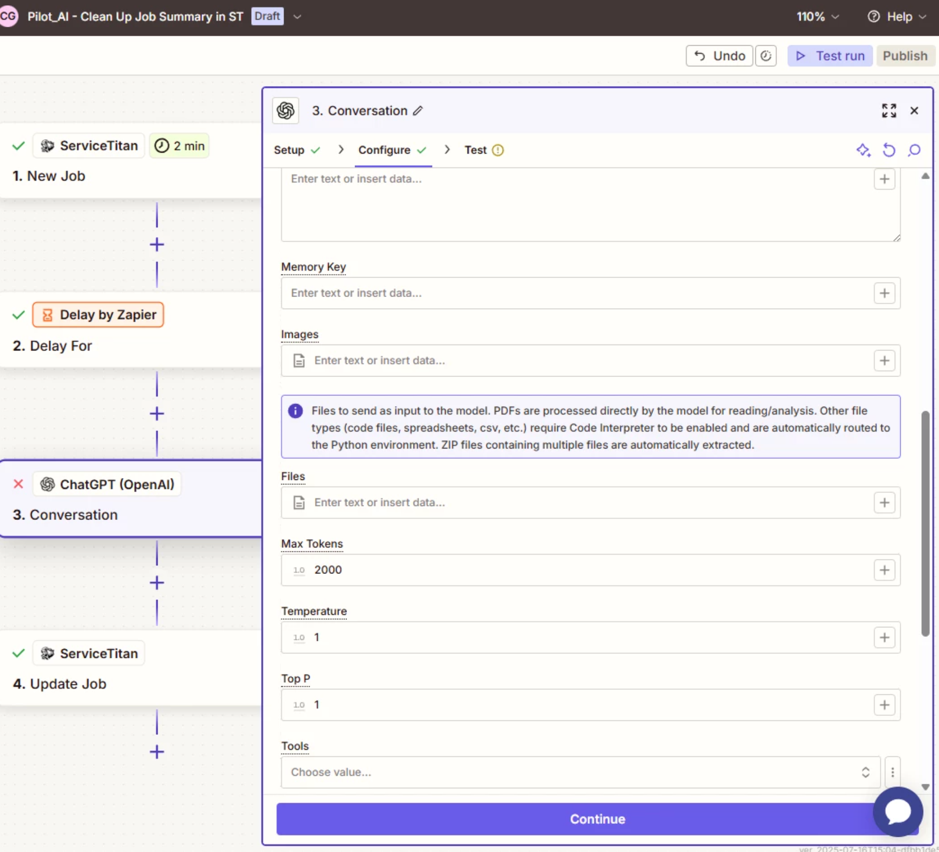Open the 110% zoom dropdown
Image resolution: width=939 pixels, height=852 pixels.
coord(817,17)
